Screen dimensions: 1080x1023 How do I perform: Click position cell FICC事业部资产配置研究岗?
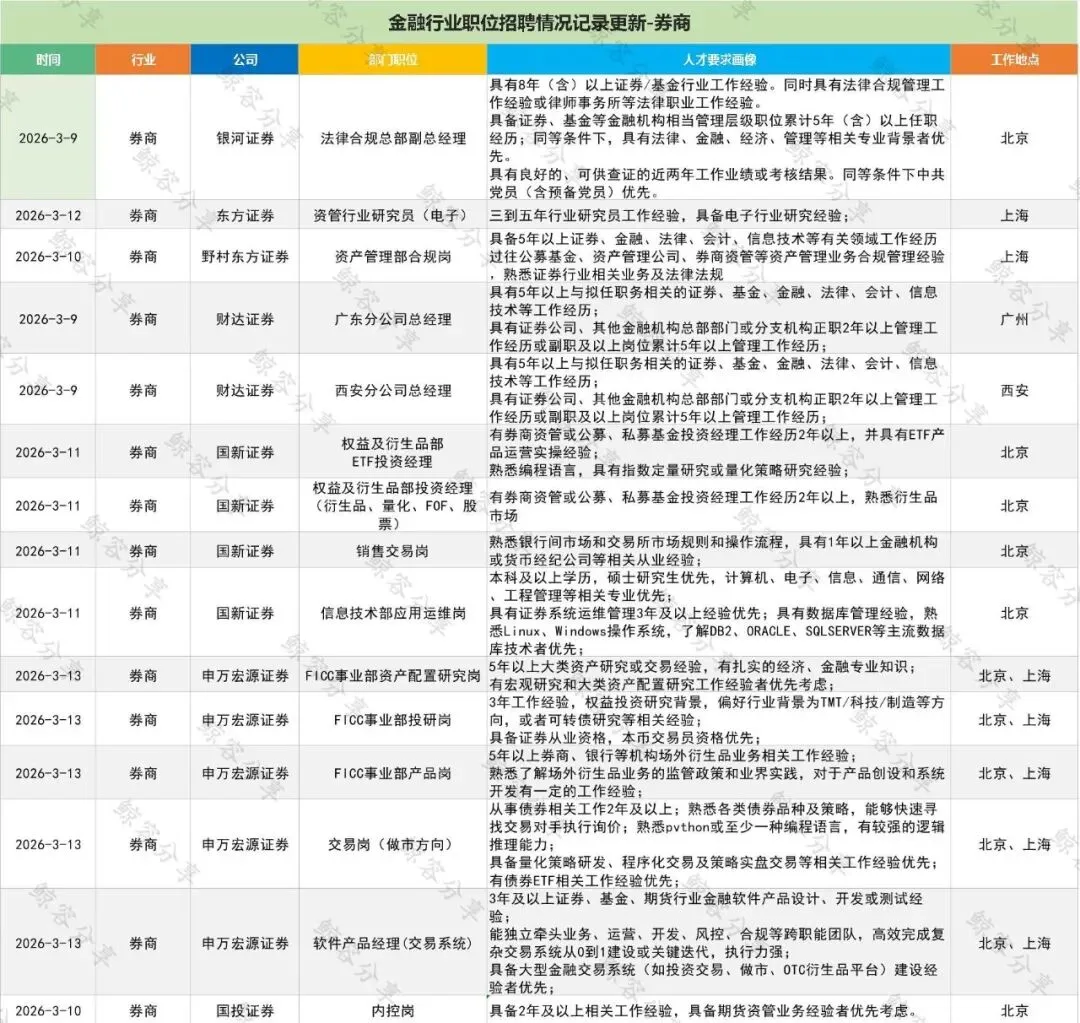(x=393, y=676)
